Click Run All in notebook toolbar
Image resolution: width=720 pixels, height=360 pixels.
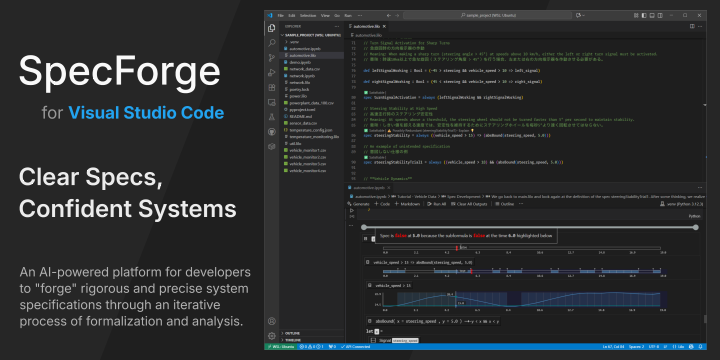point(437,203)
